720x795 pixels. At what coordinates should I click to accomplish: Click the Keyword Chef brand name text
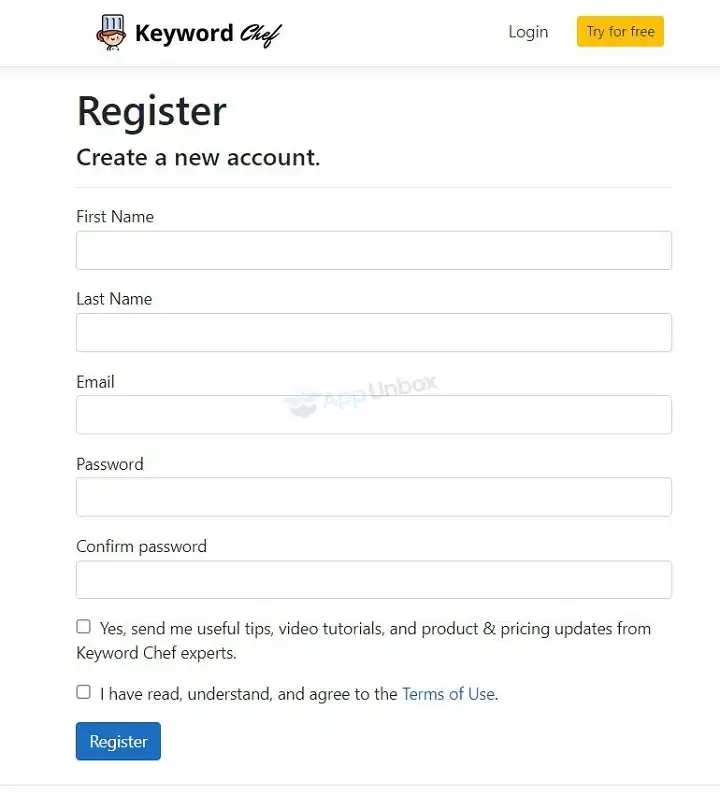point(208,33)
